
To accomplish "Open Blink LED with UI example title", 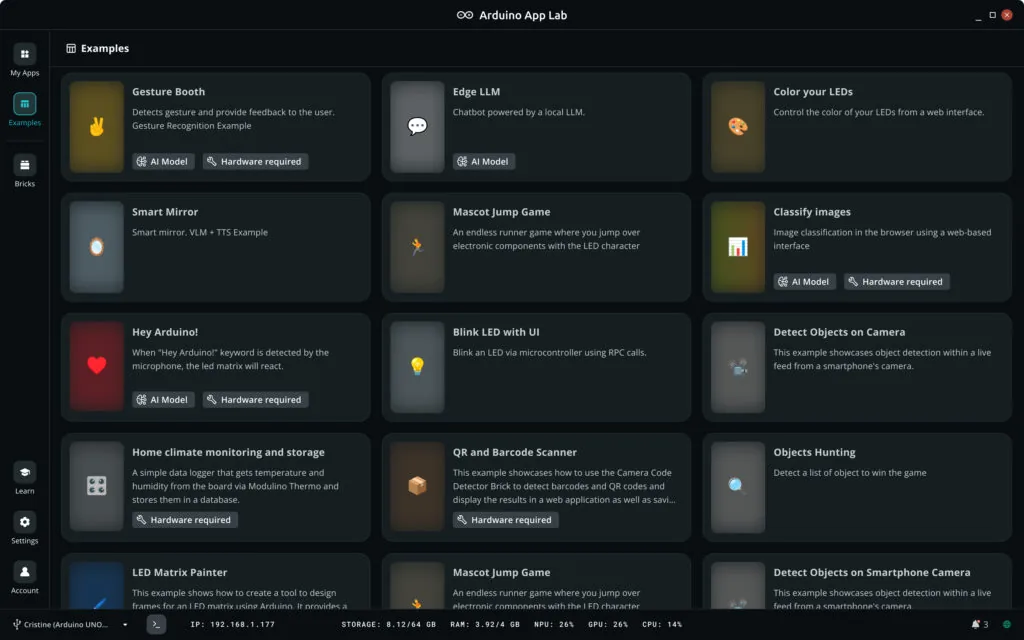I will 496,332.
